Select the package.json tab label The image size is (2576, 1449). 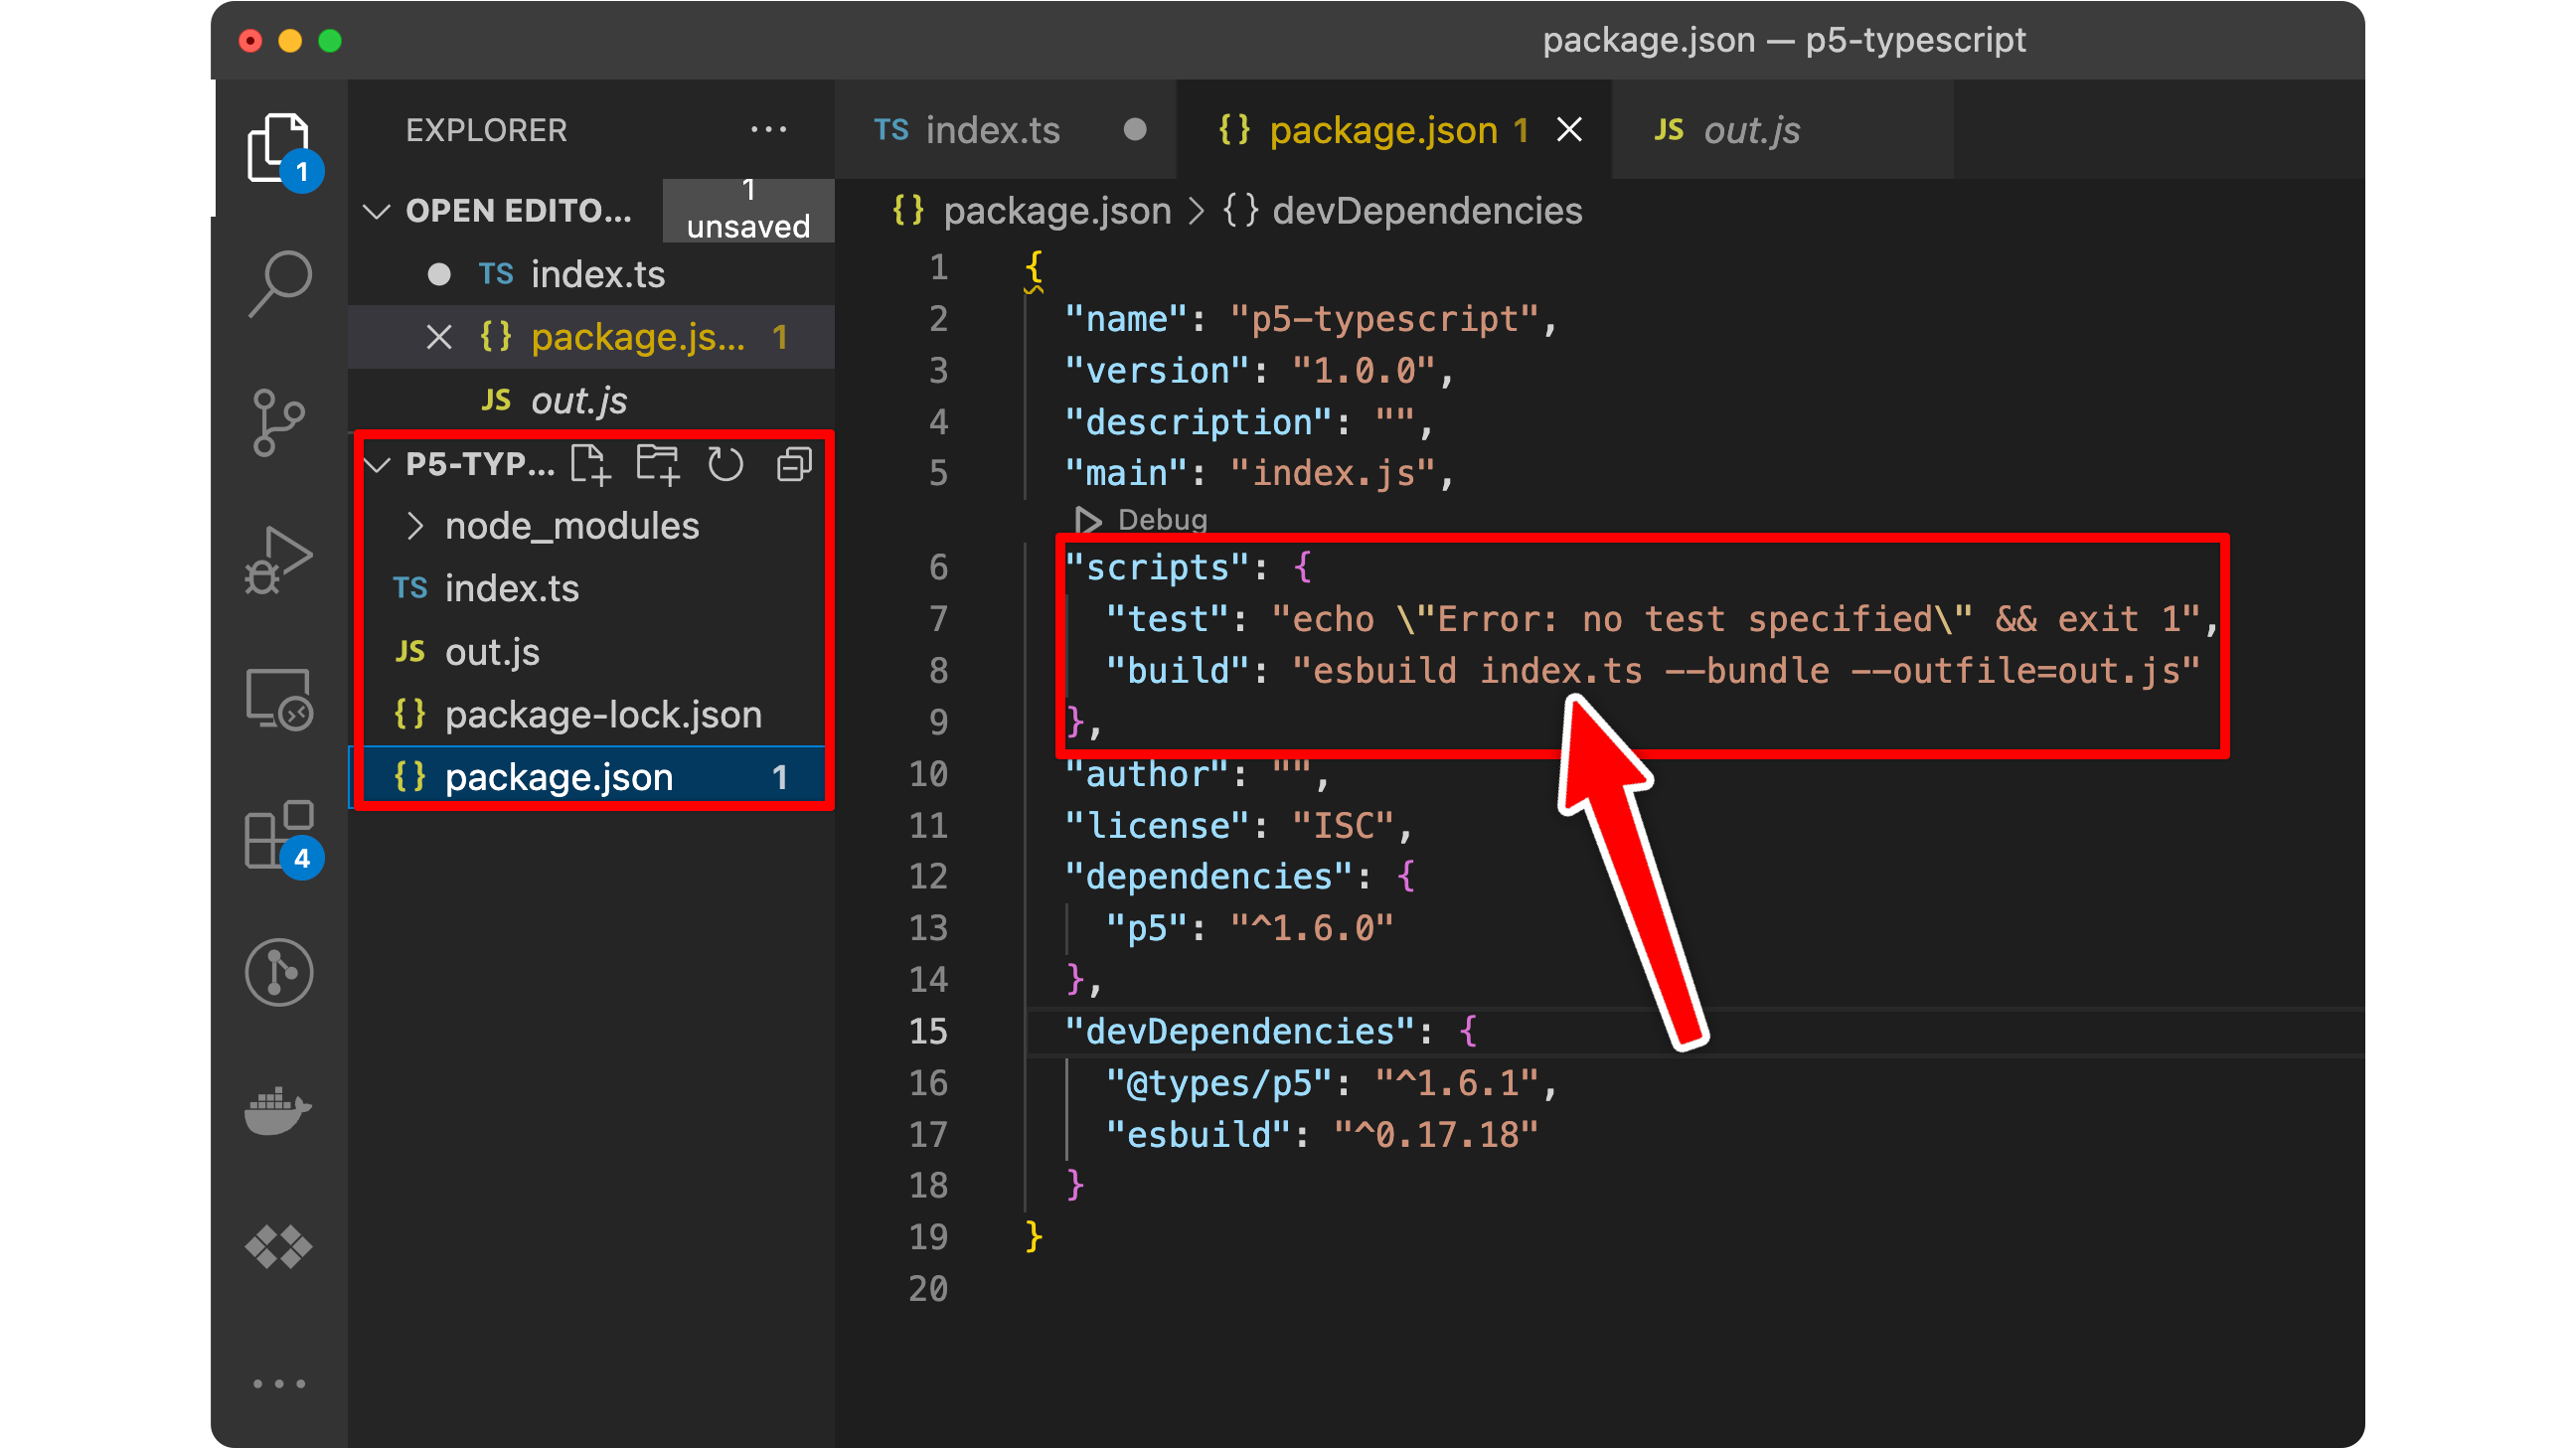point(1384,130)
